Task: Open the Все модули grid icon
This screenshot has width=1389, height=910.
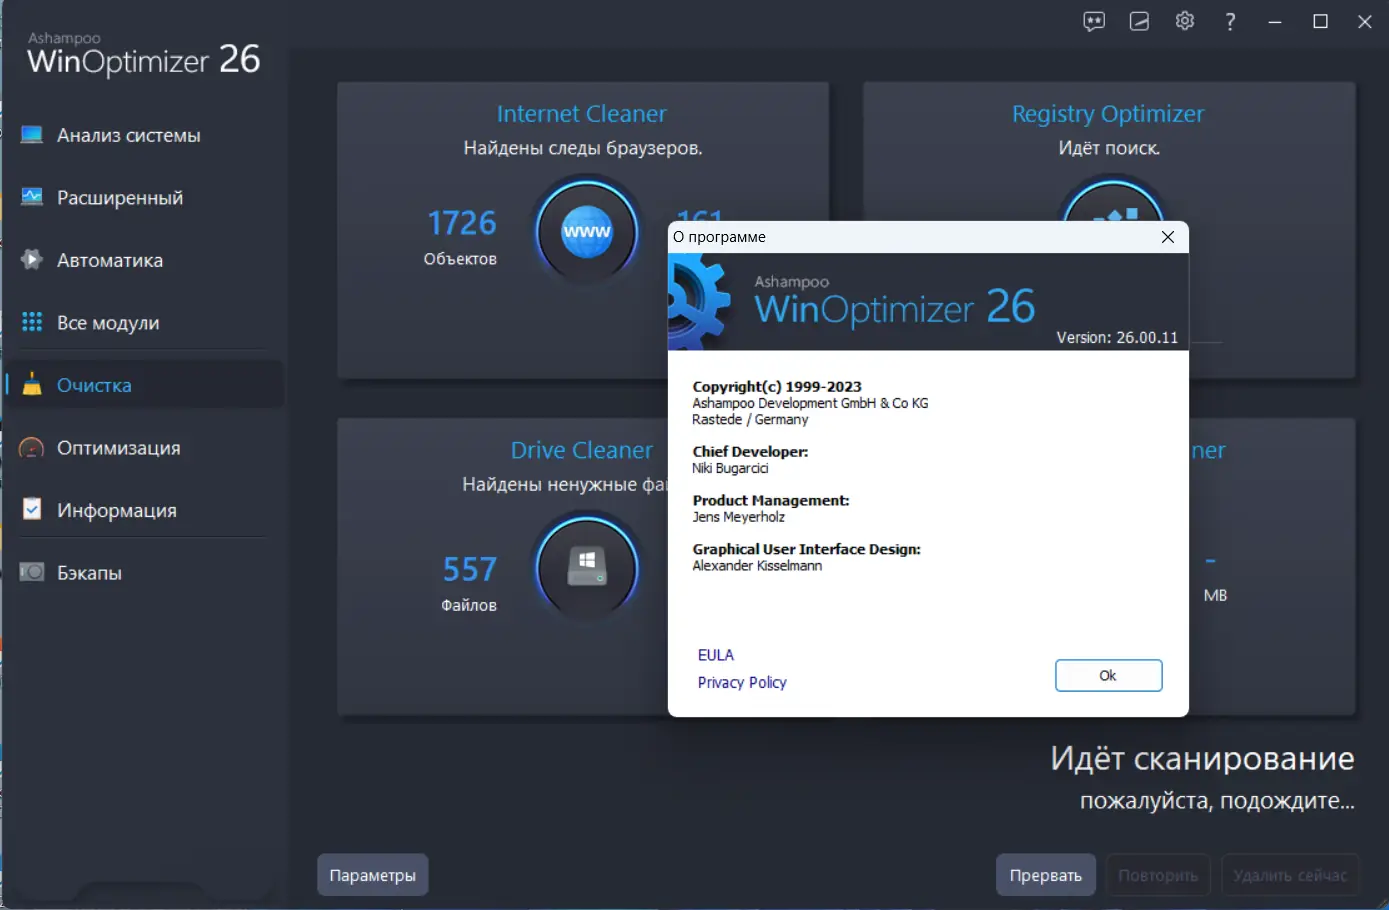Action: pos(32,322)
